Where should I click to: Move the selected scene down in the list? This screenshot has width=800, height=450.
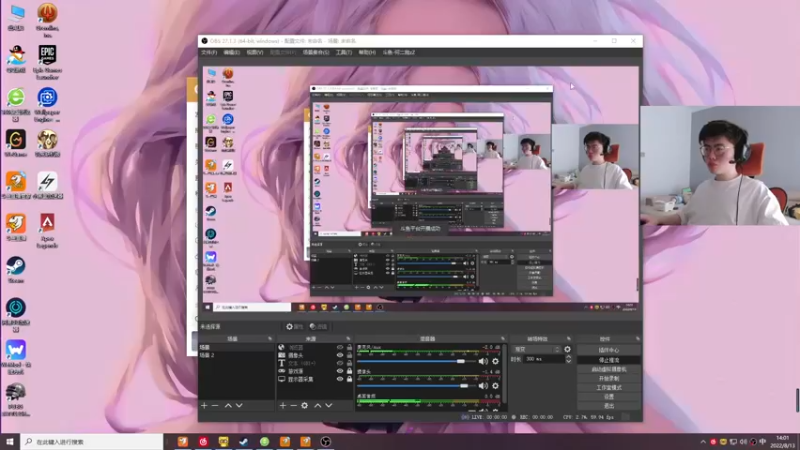[239, 406]
